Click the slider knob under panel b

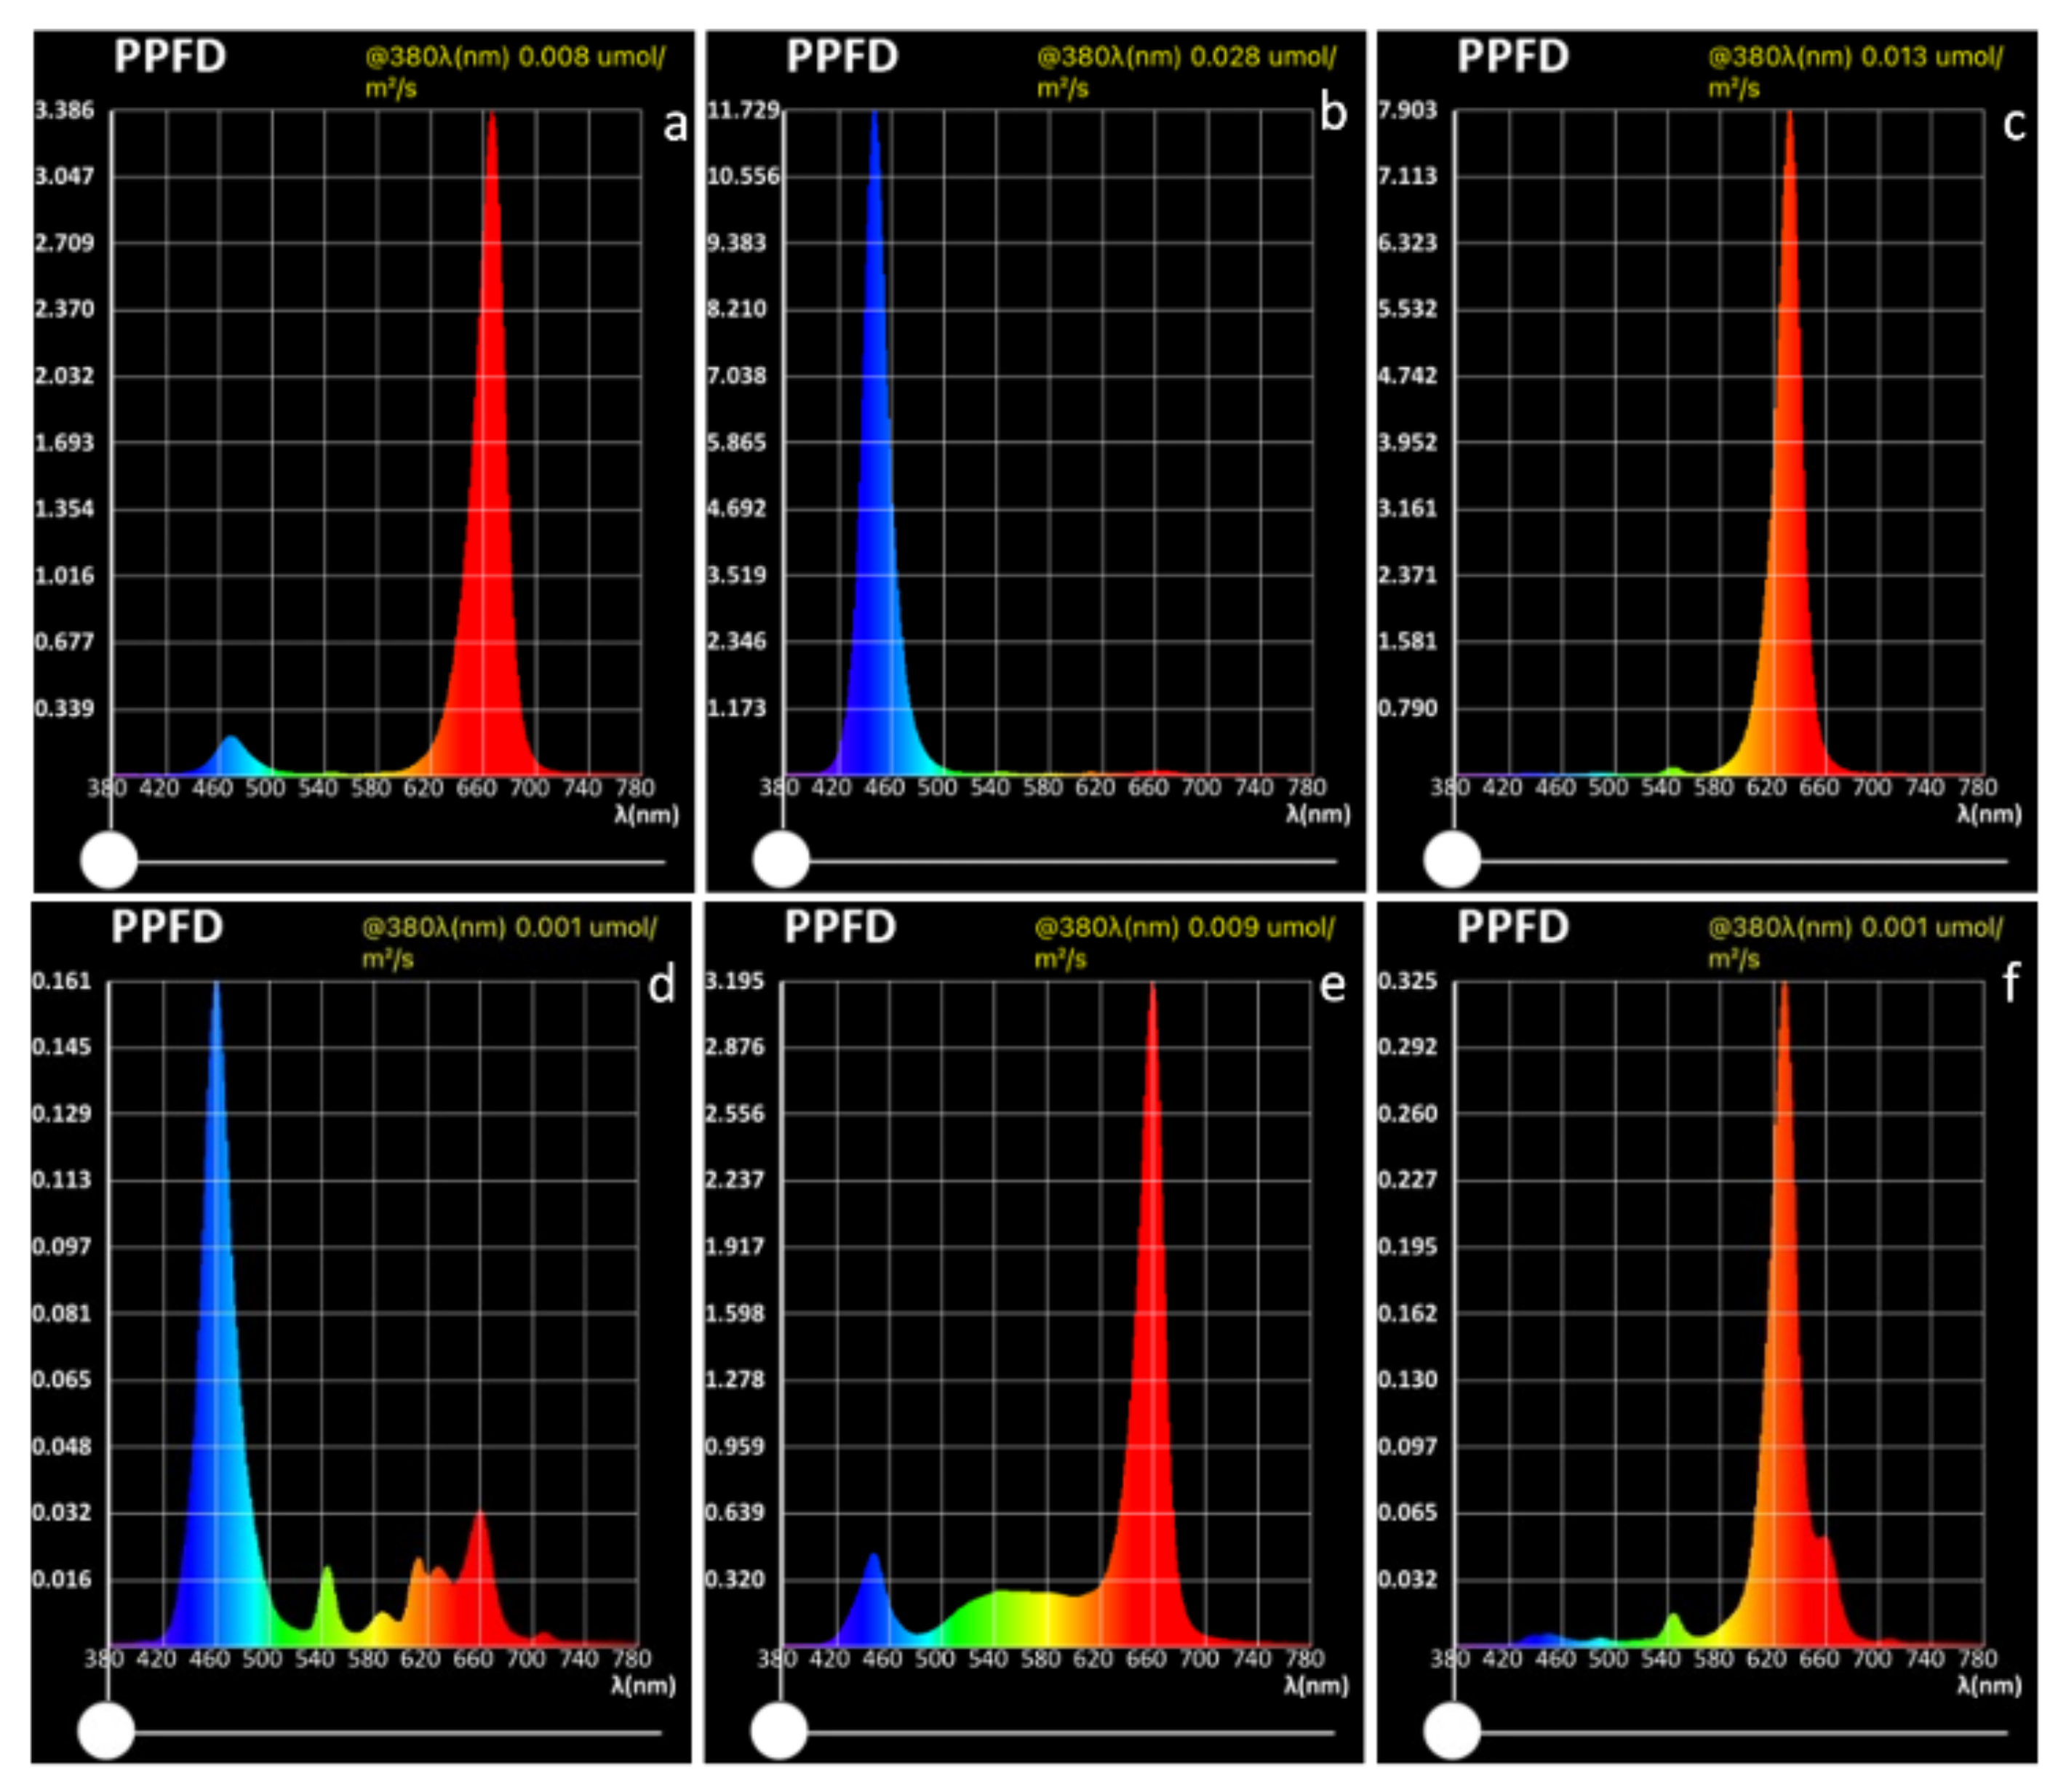tap(780, 859)
